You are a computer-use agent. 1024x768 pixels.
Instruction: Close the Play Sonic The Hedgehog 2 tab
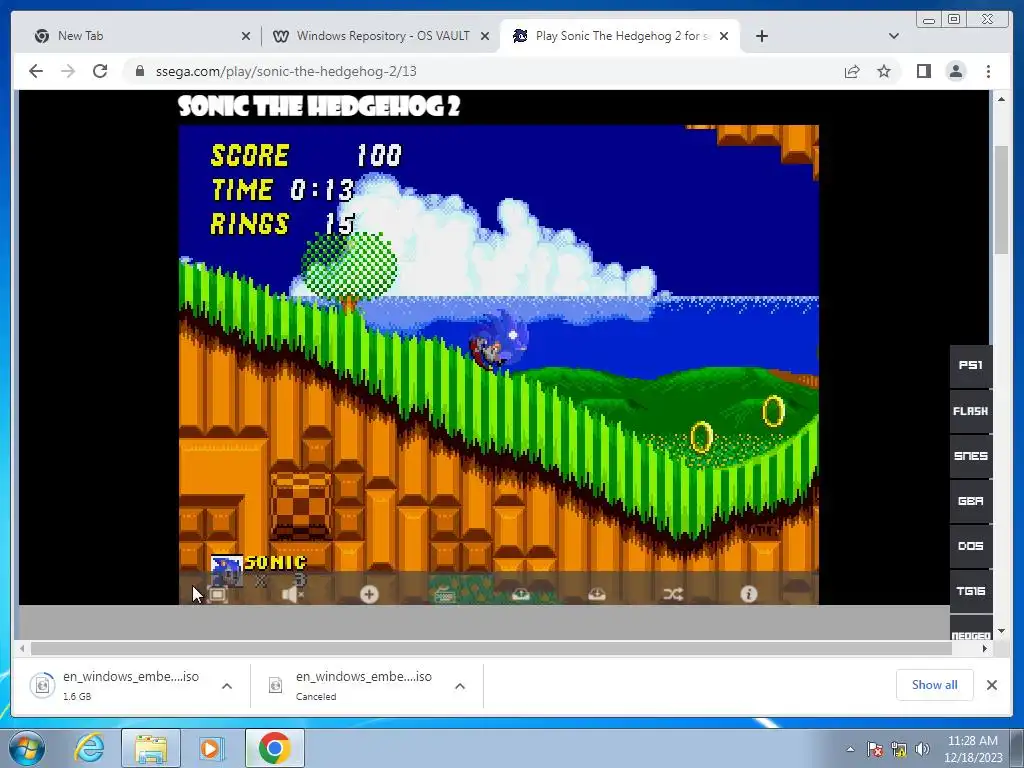tap(724, 37)
